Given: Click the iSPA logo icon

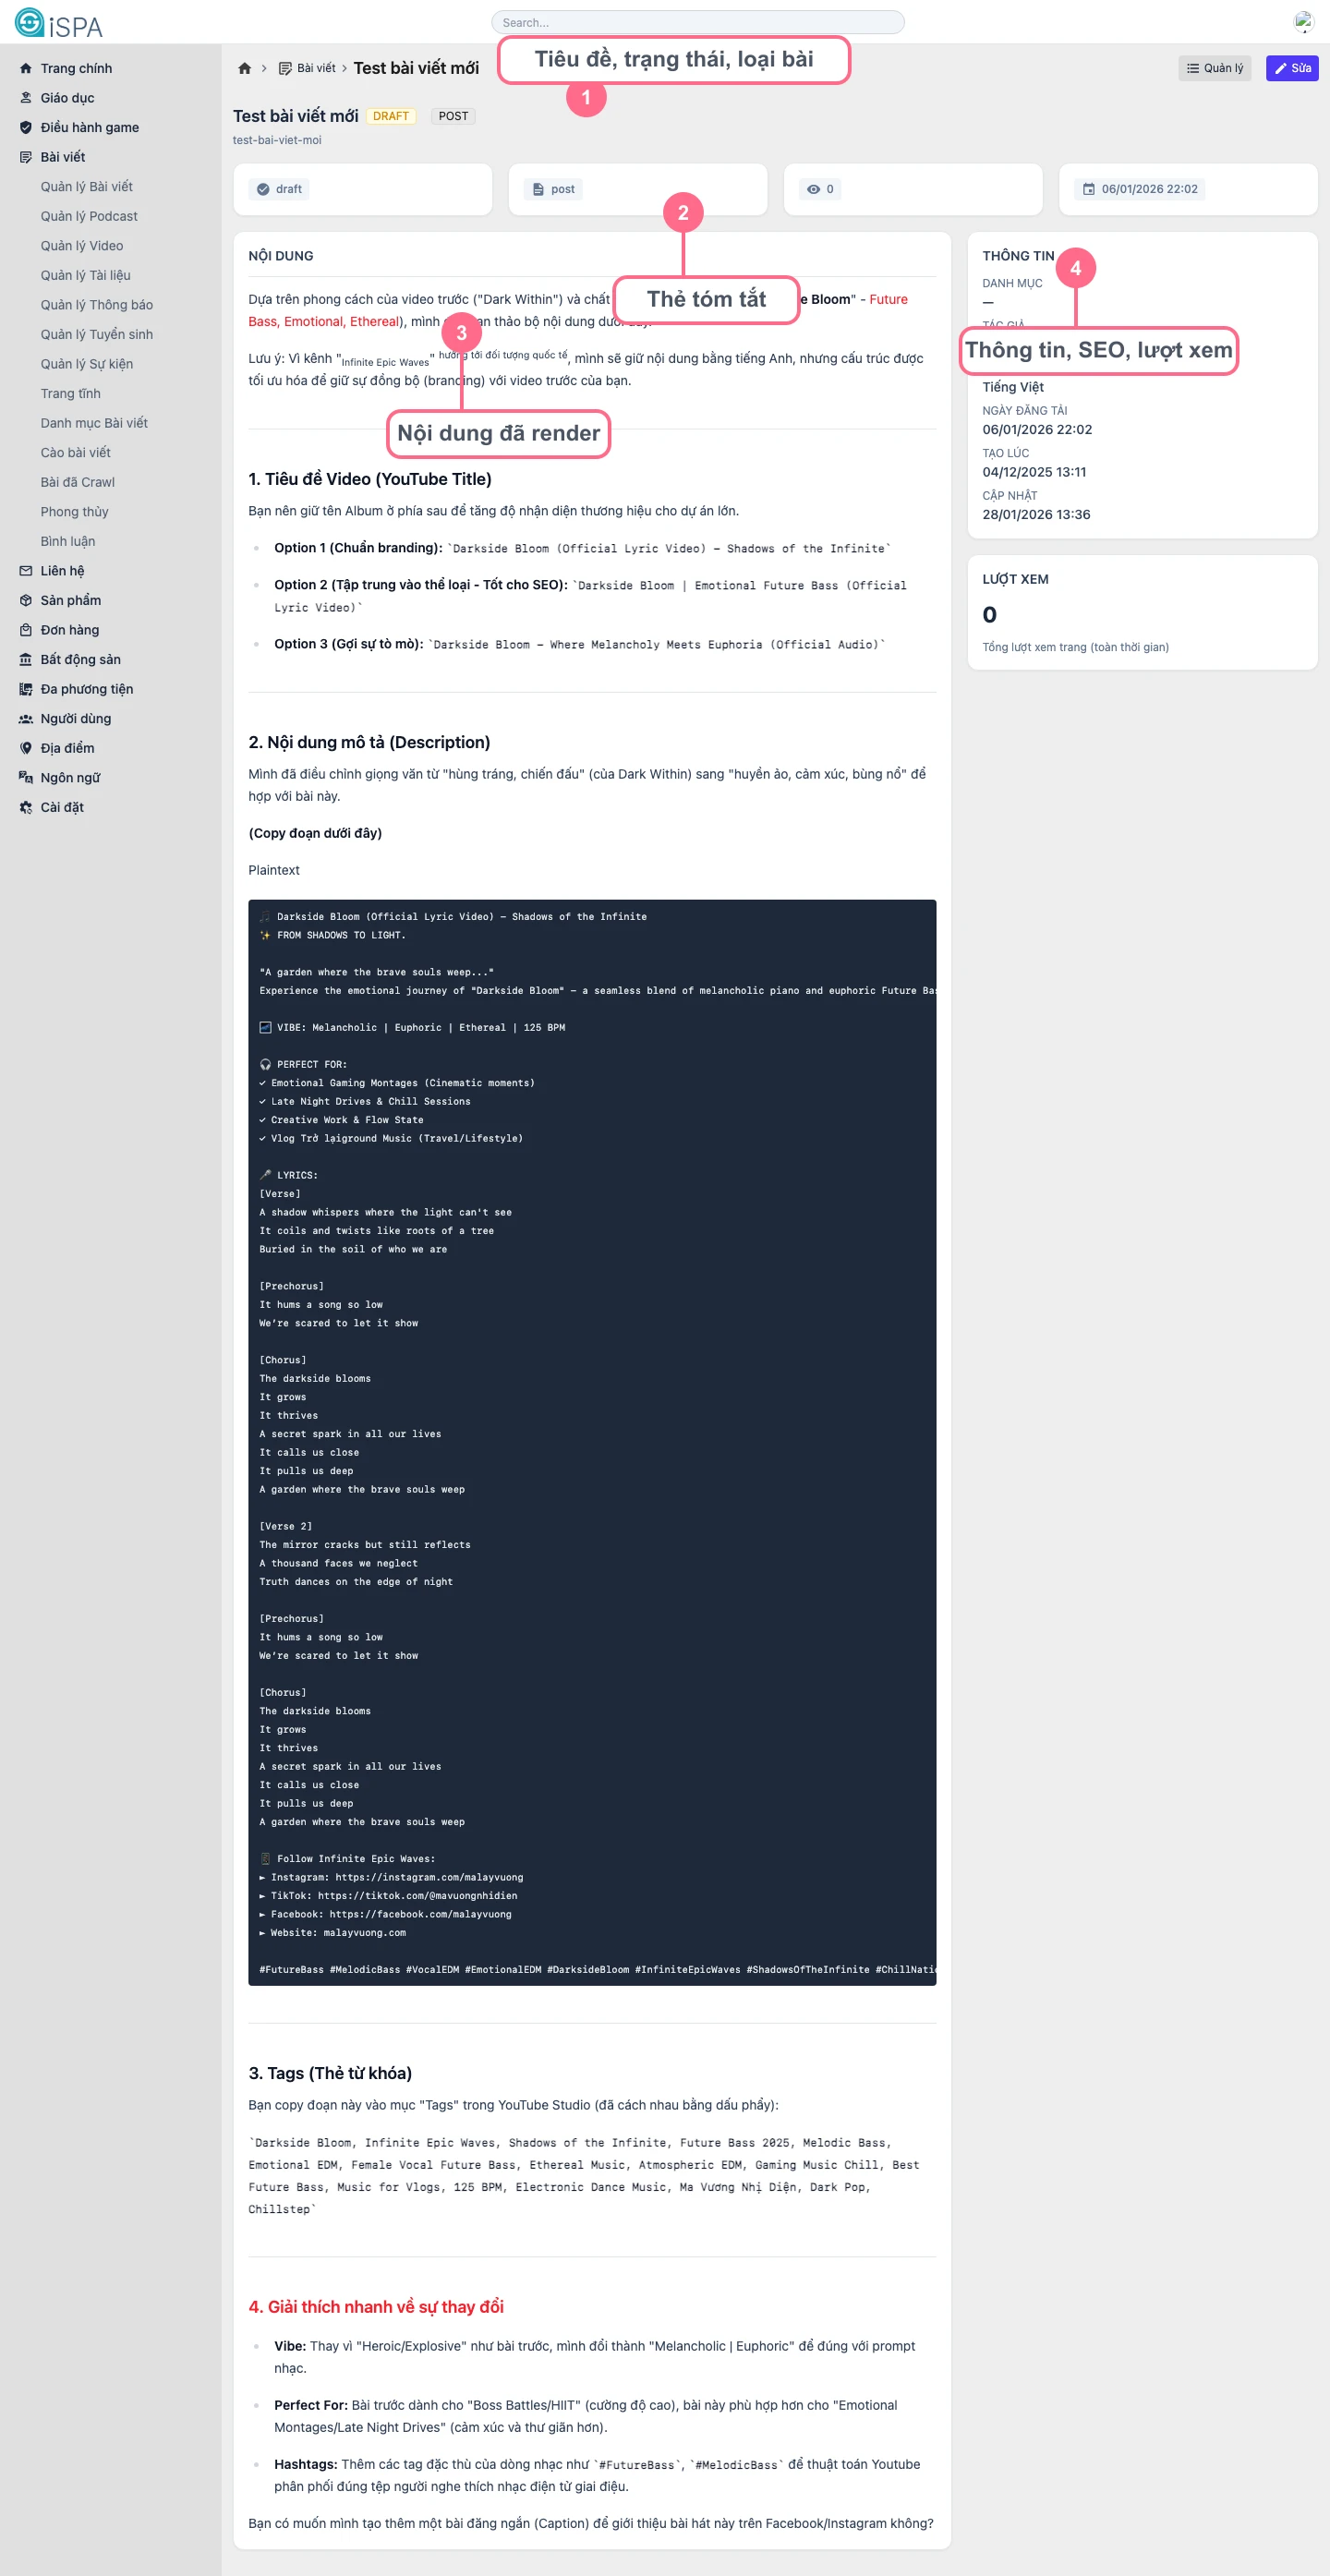Looking at the screenshot, I should (29, 22).
